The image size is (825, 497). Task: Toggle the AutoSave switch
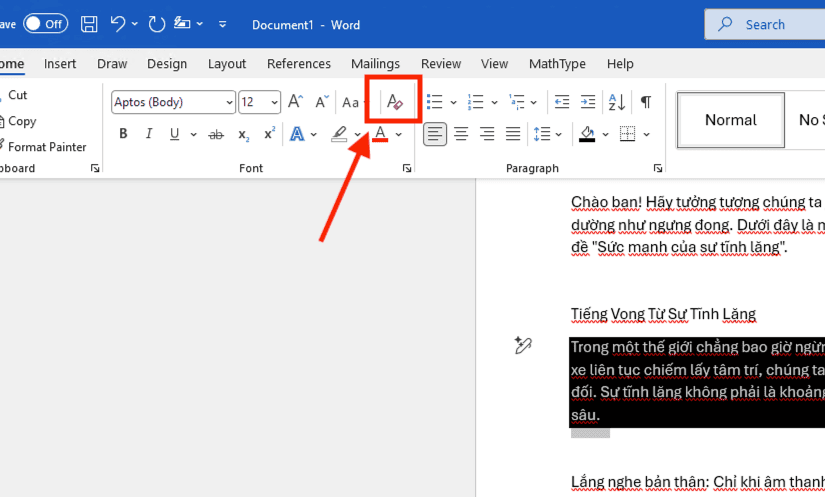tap(46, 24)
